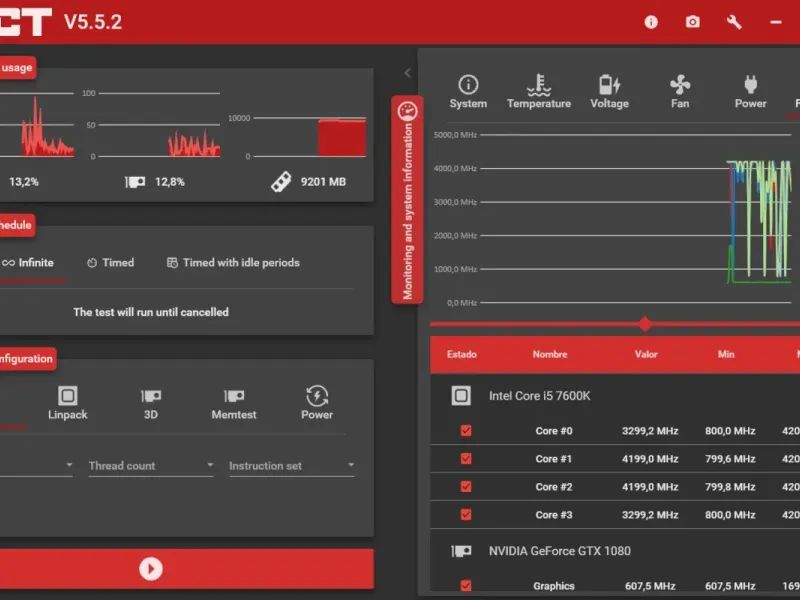
Task: Select the Memtest test
Action: [x=234, y=403]
